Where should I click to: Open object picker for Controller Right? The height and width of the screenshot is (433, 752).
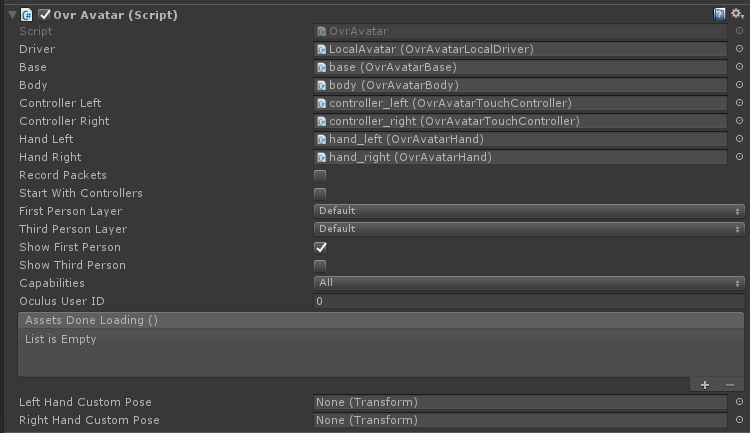739,121
